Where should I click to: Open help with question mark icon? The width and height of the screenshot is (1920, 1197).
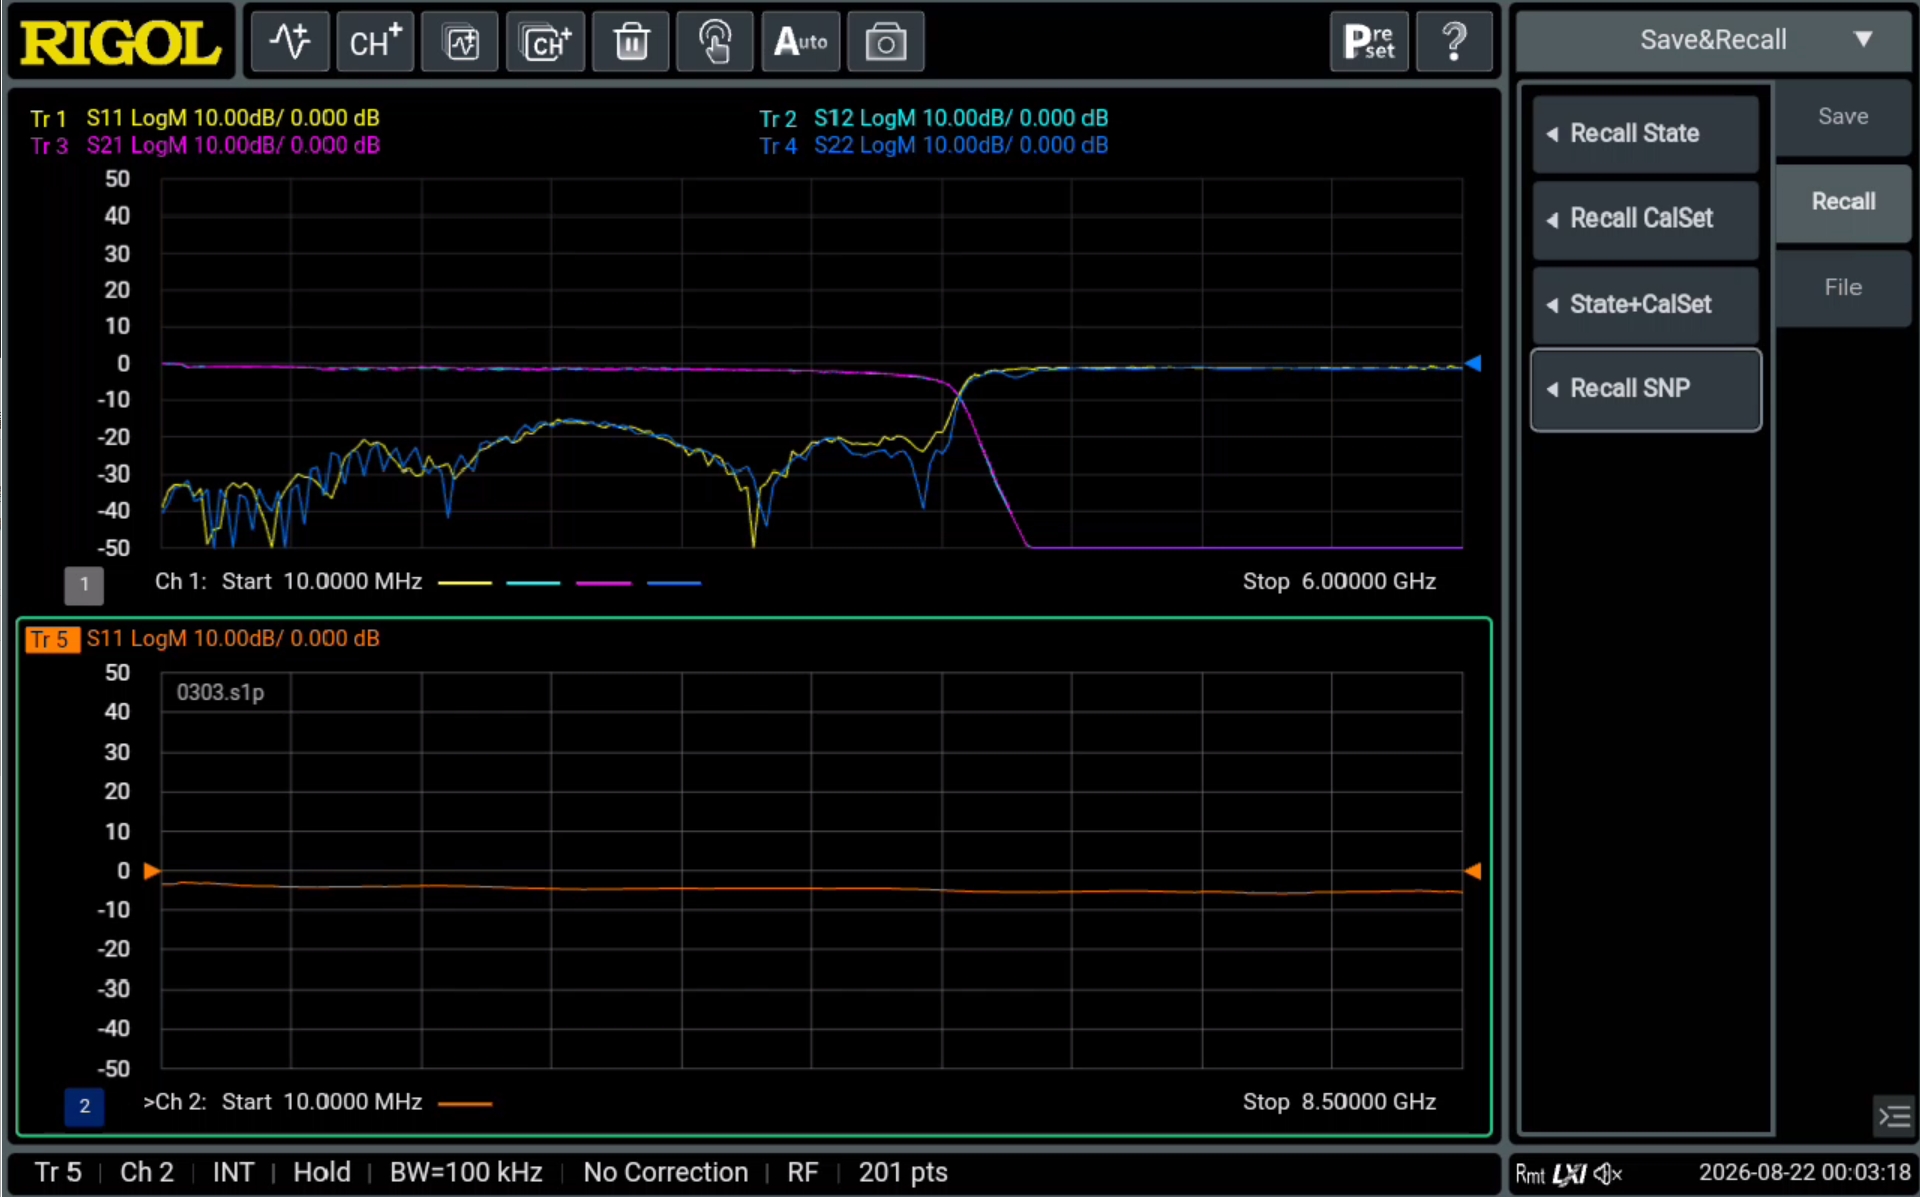coord(1455,42)
